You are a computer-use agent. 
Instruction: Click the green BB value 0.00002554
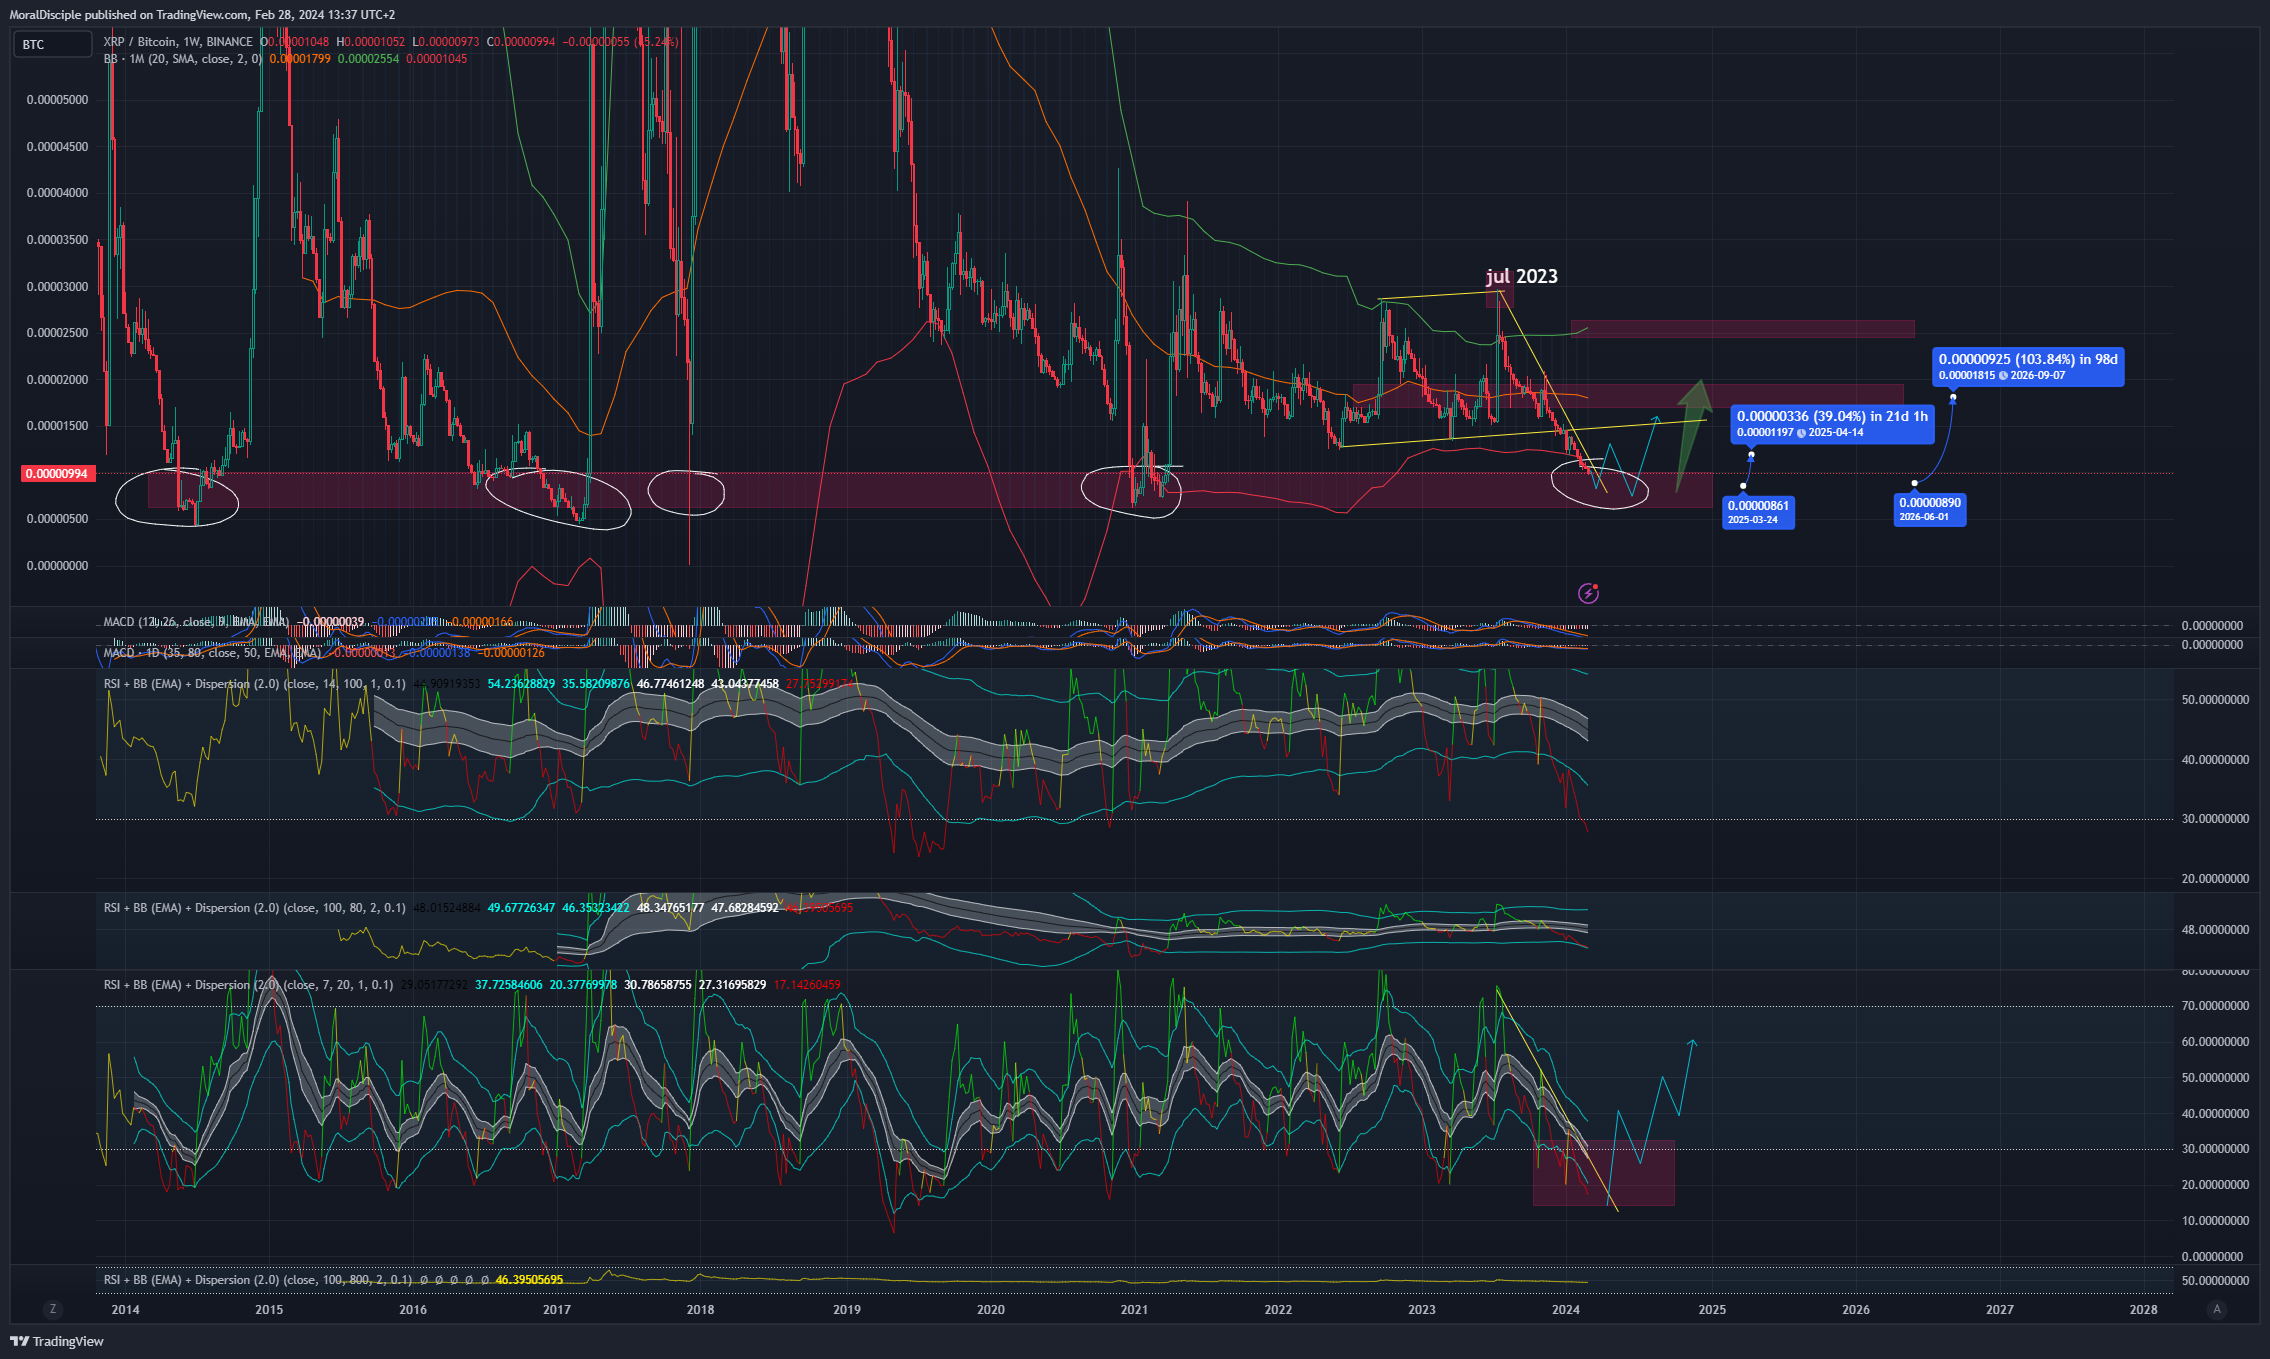368,59
